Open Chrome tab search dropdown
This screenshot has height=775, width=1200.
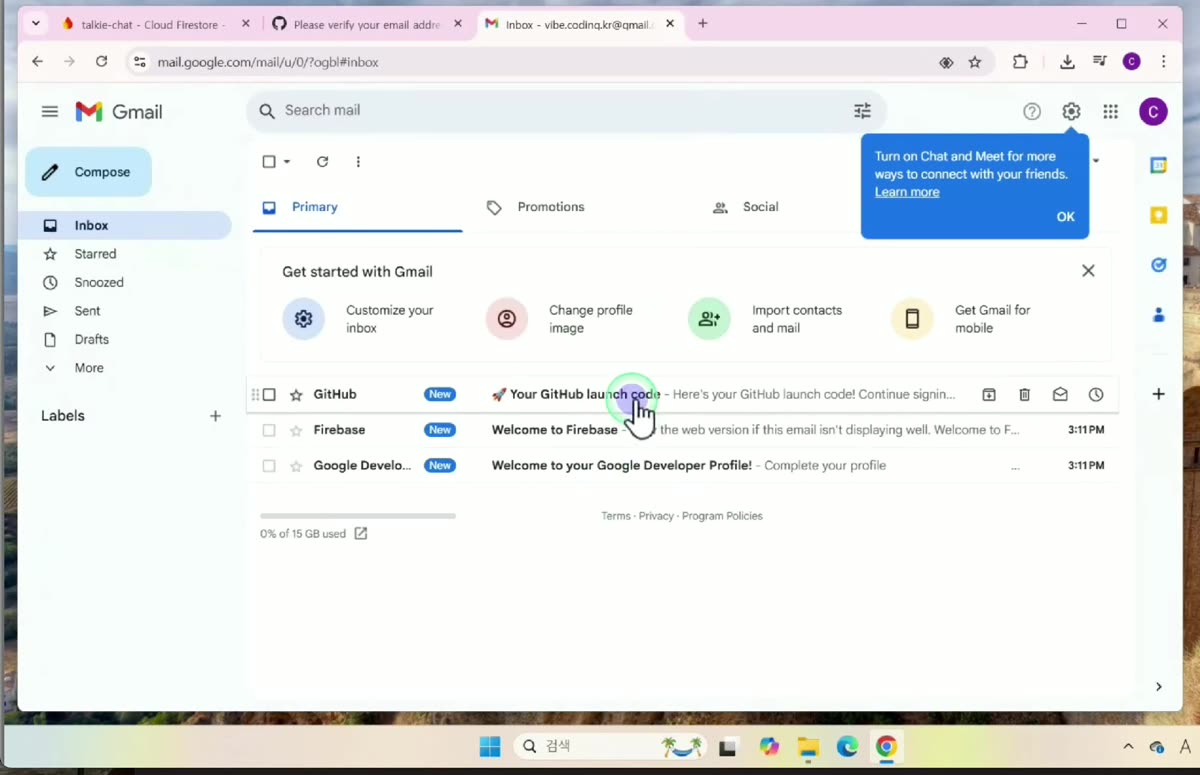(x=36, y=23)
